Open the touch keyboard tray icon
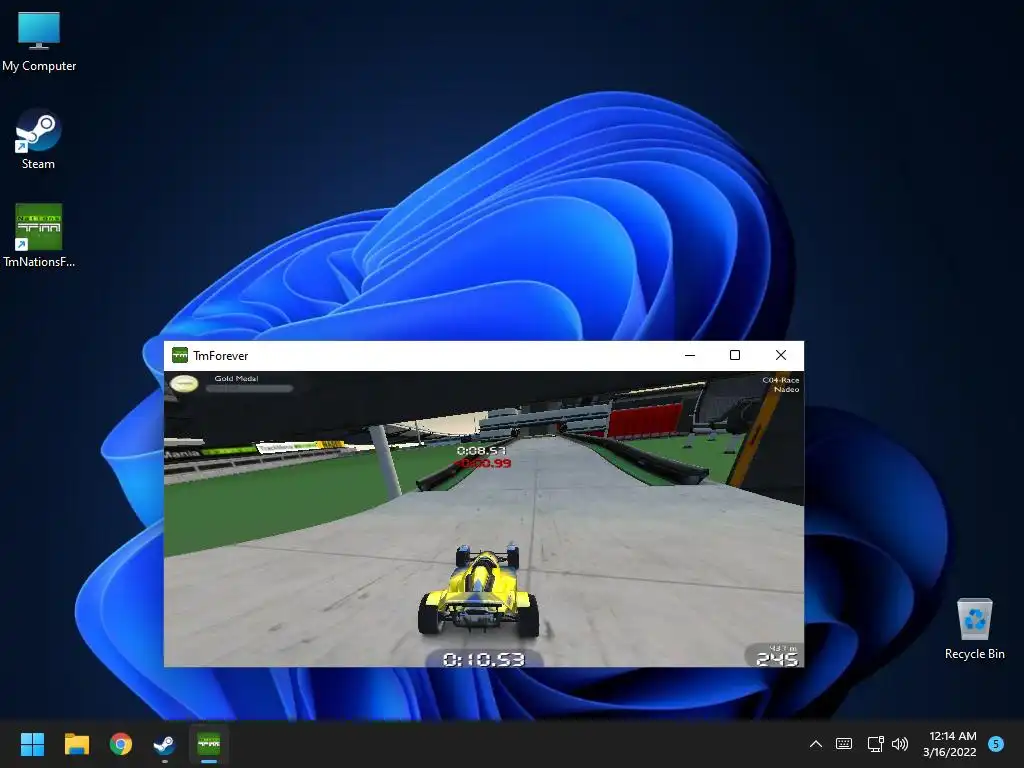This screenshot has height=768, width=1024. pyautogui.click(x=844, y=744)
